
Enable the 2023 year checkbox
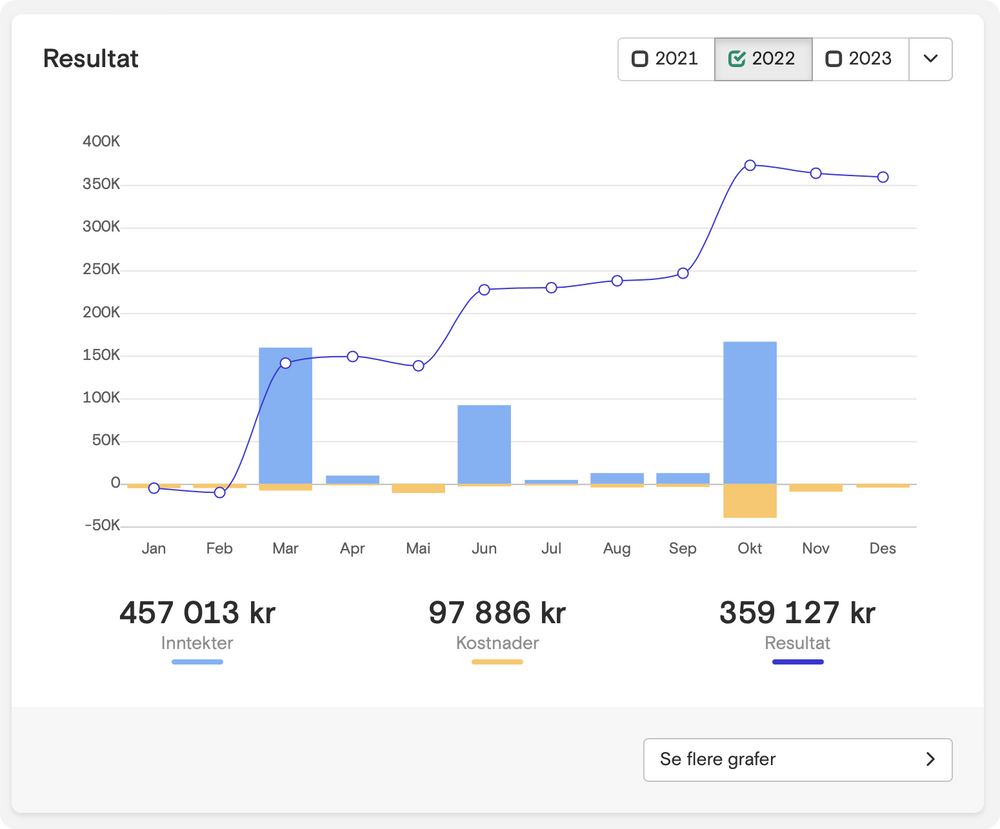pos(833,59)
